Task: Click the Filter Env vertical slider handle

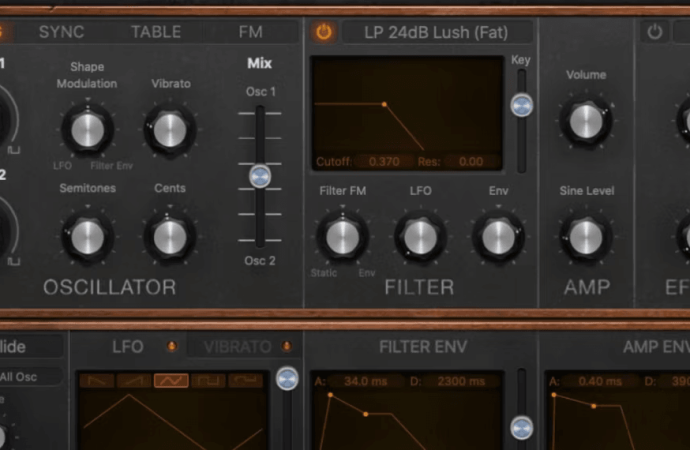Action: tap(521, 428)
